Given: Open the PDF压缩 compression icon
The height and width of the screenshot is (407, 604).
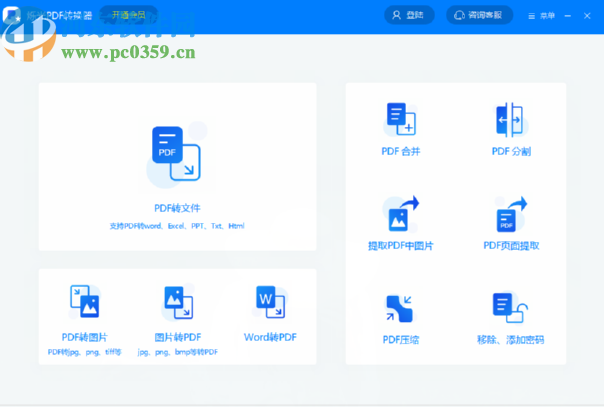Looking at the screenshot, I should (399, 308).
